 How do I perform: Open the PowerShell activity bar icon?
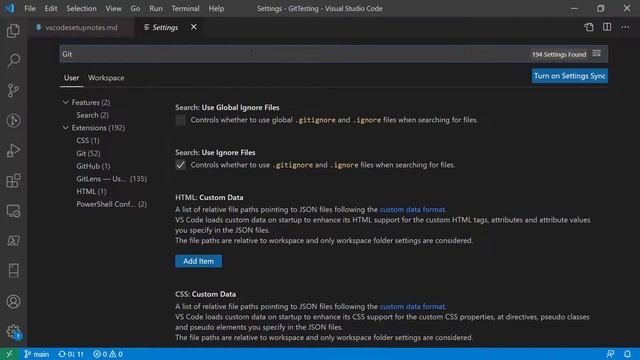click(x=13, y=241)
